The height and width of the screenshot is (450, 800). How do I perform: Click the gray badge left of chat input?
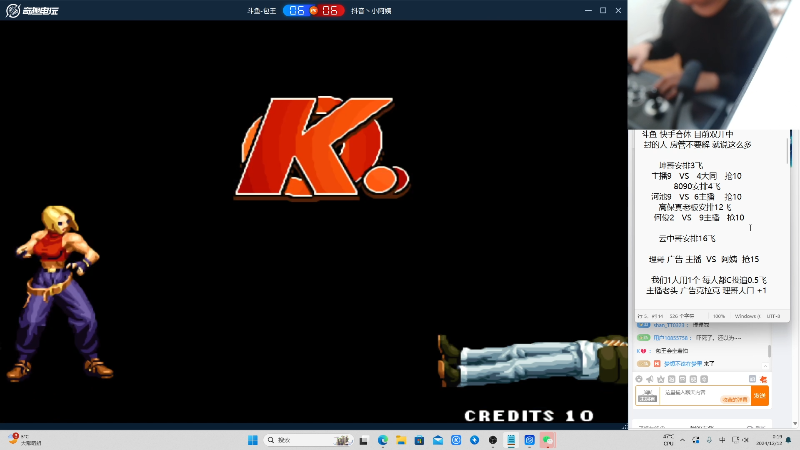click(x=647, y=396)
